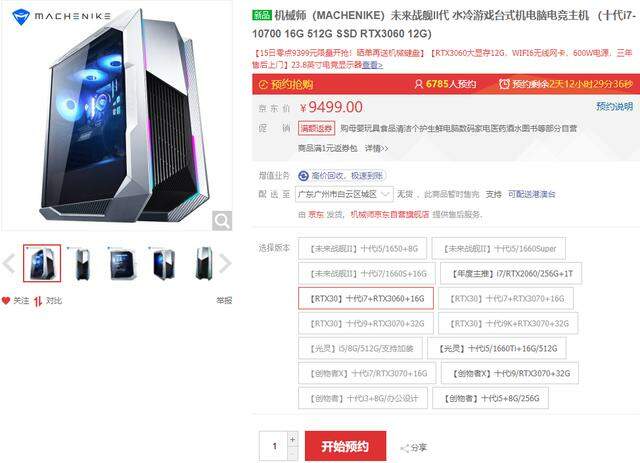This screenshot has height=463, width=640.
Task: Open the delivery region dropdown 广东广州市白云区城区
Action: [x=344, y=194]
